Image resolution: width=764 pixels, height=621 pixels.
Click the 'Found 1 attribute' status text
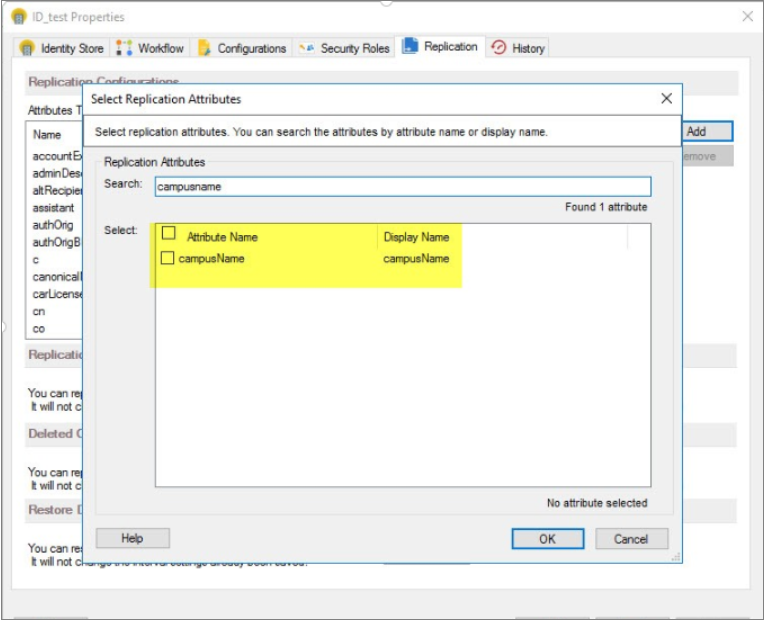pyautogui.click(x=606, y=207)
